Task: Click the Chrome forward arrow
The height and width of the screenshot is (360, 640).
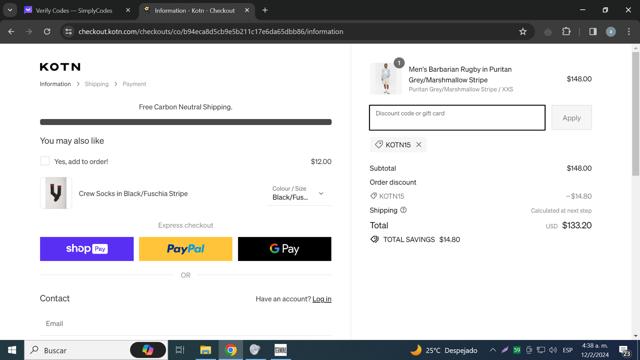Action: (x=29, y=31)
